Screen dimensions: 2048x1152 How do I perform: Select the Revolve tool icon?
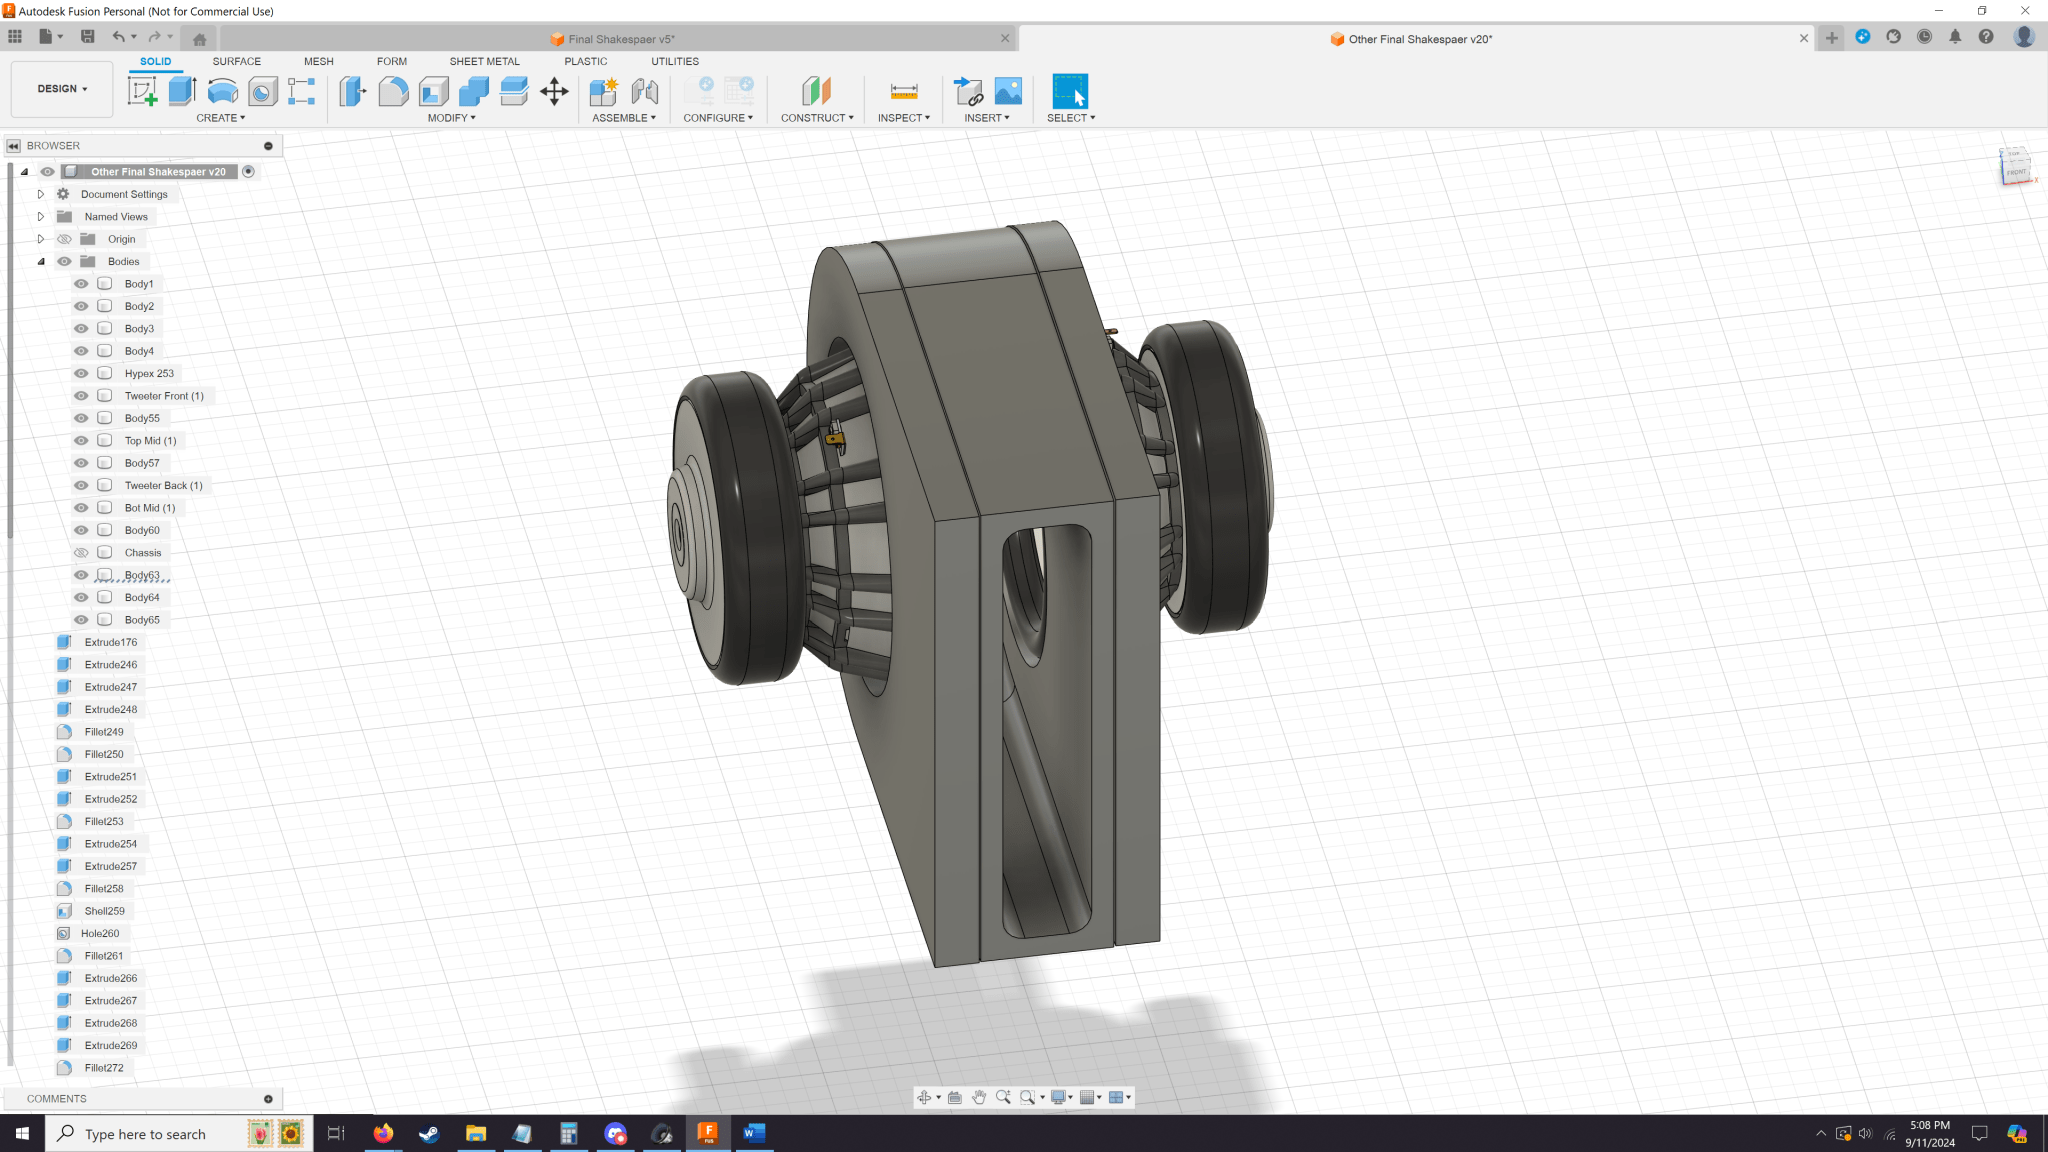[222, 91]
